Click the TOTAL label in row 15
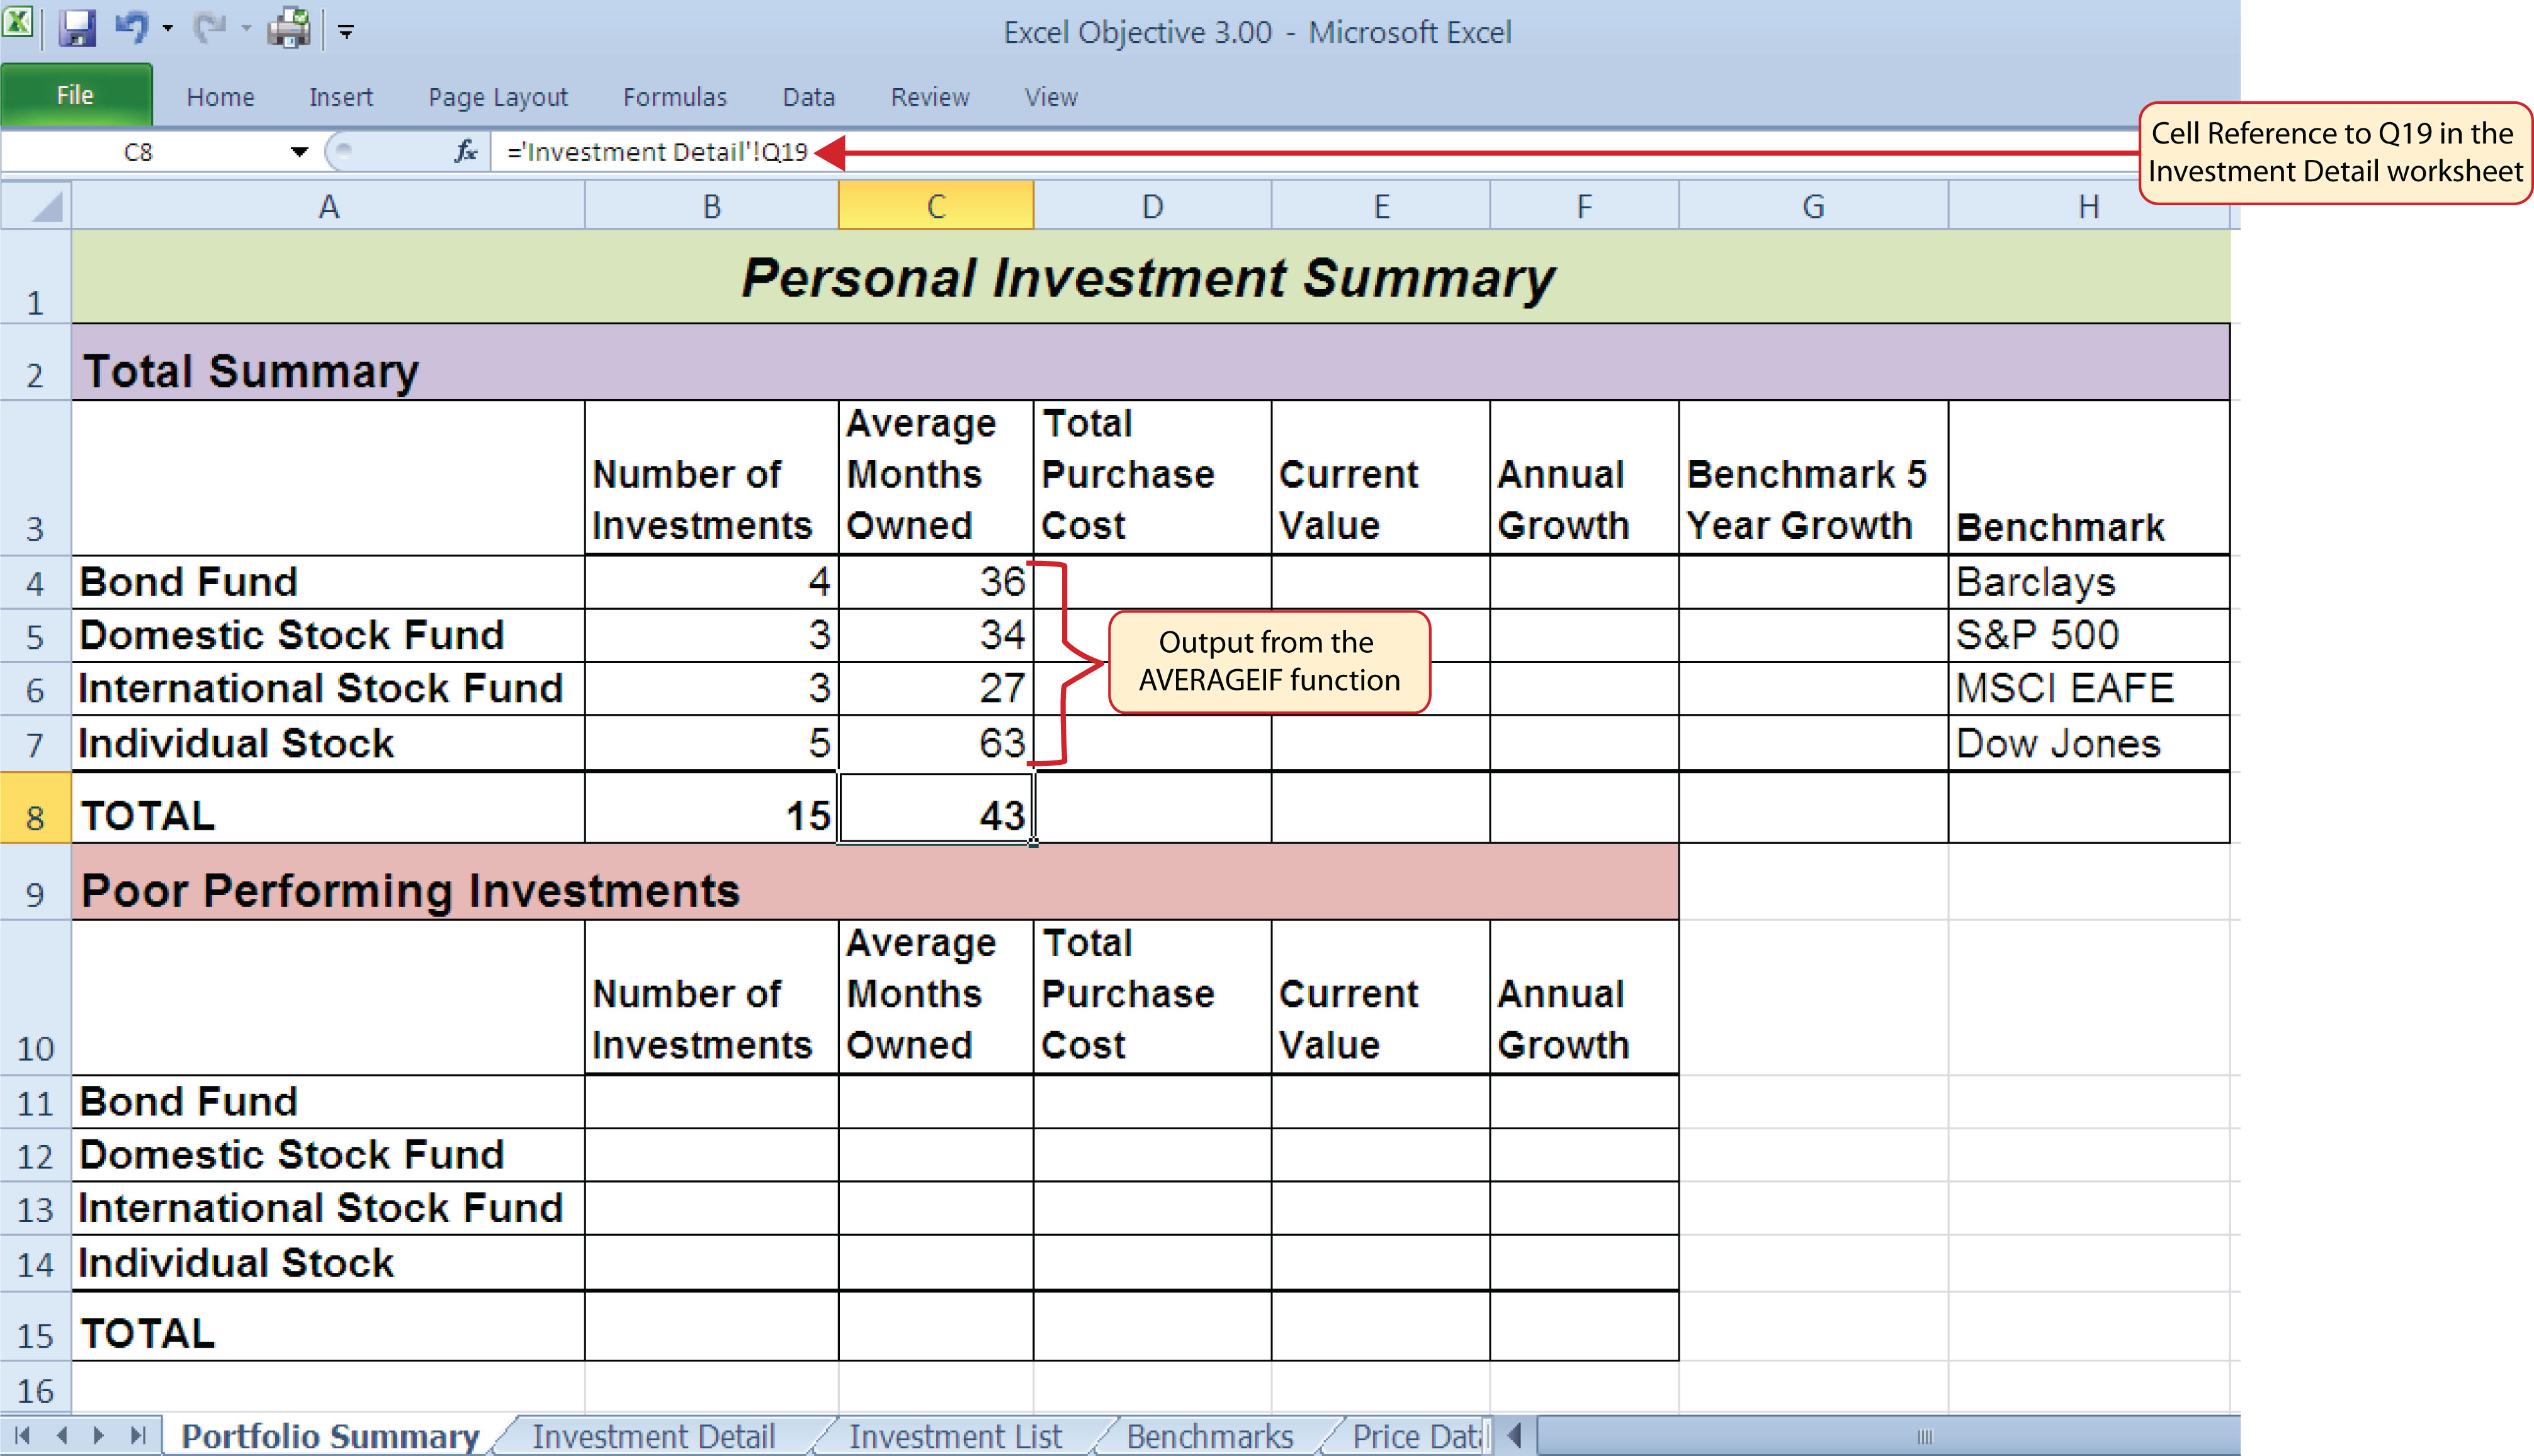Screen dimensions: 2534x1456 pyautogui.click(x=328, y=1327)
